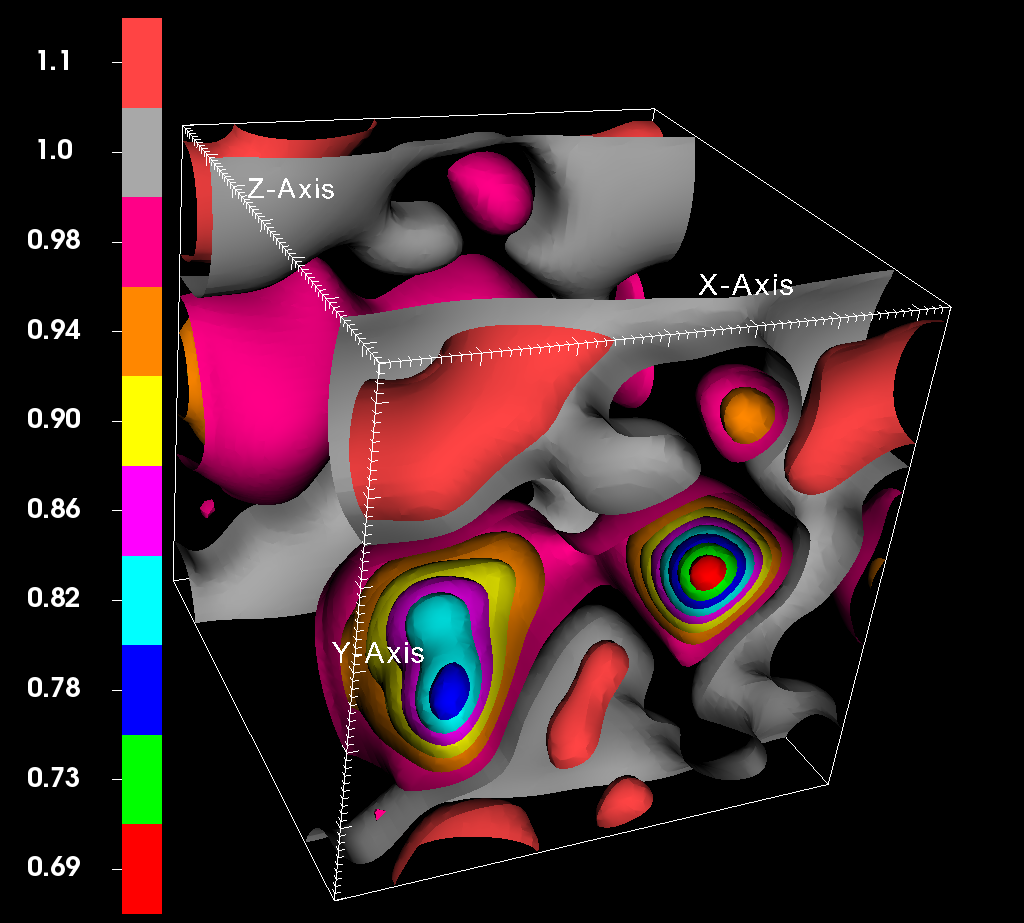Choose the blue 0.78 legend swatch
1024x923 pixels.
pos(142,690)
